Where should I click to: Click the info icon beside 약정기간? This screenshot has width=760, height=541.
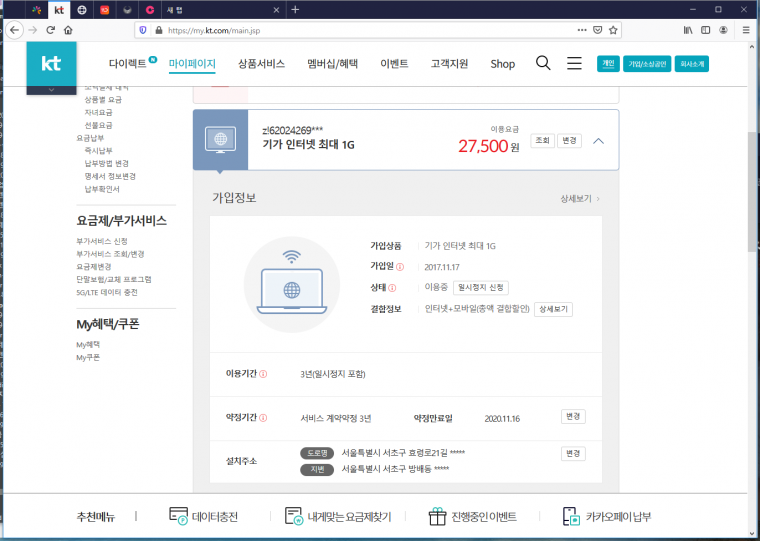pyautogui.click(x=263, y=418)
